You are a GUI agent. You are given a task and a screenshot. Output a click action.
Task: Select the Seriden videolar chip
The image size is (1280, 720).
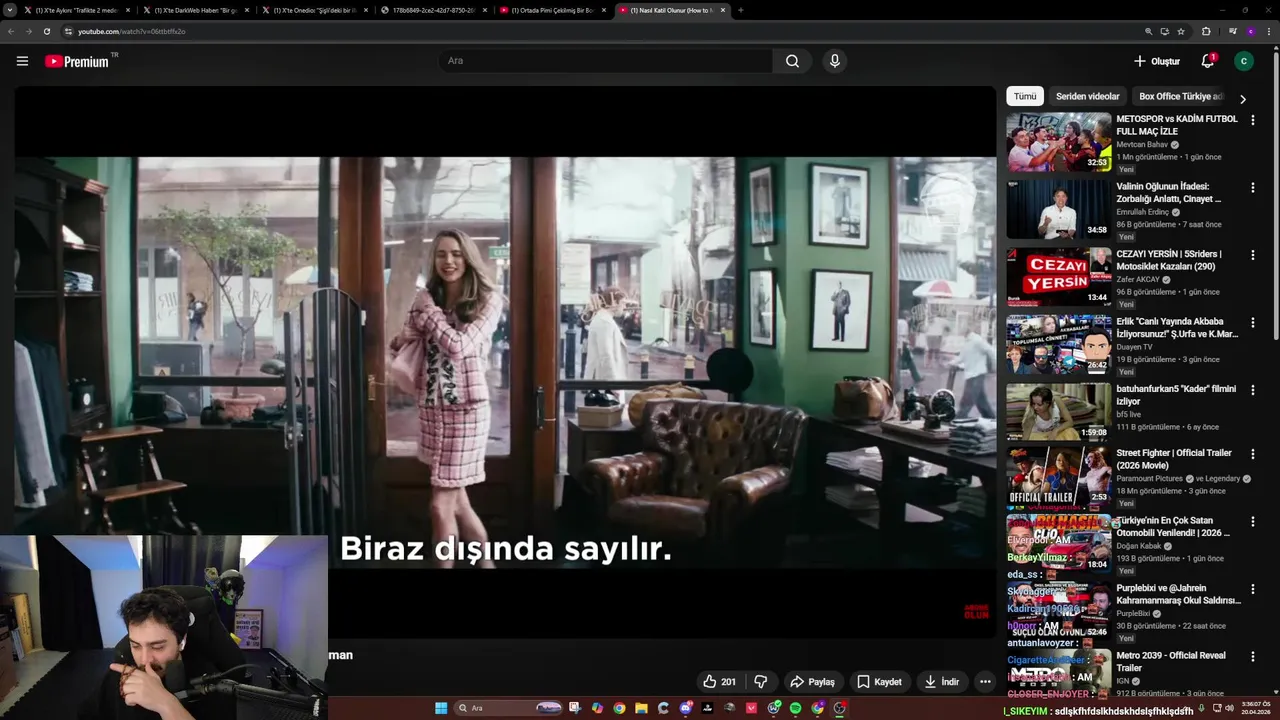coord(1088,96)
